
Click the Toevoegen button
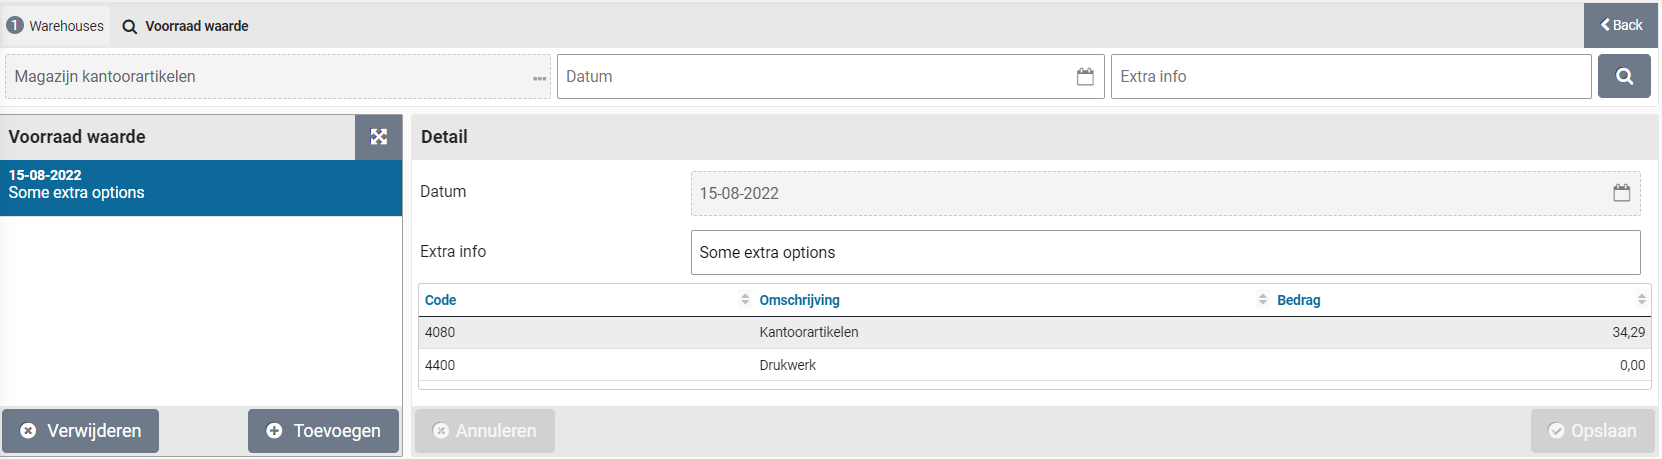click(323, 431)
